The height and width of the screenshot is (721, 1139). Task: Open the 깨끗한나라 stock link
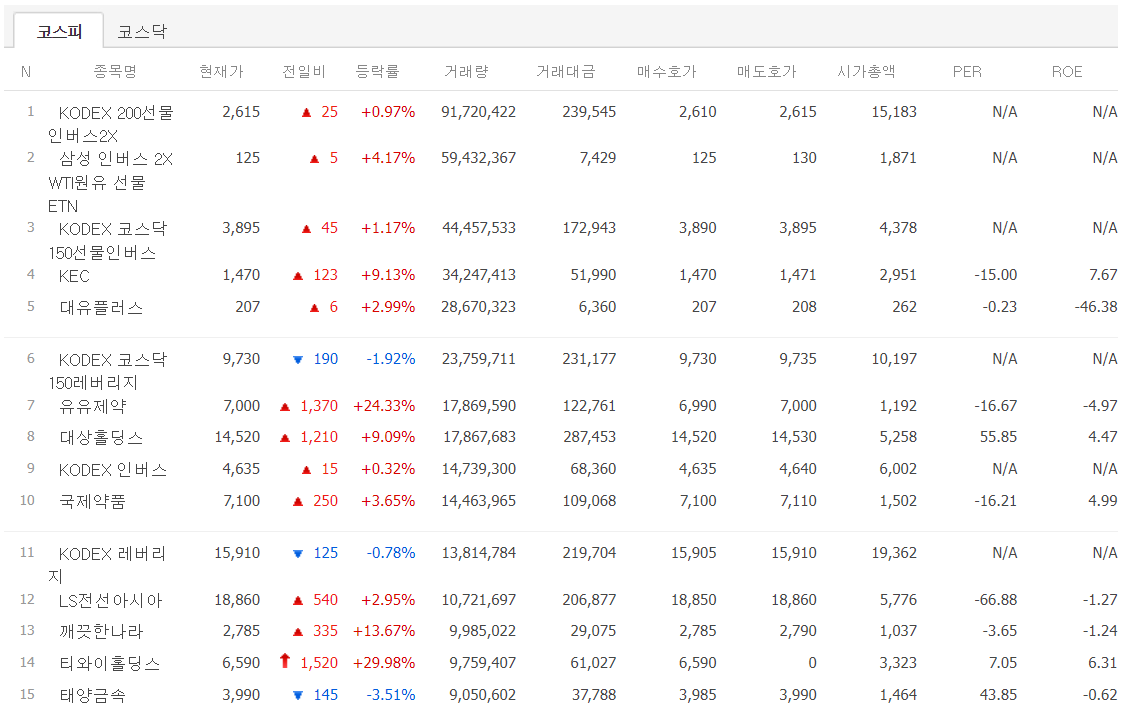(x=101, y=631)
